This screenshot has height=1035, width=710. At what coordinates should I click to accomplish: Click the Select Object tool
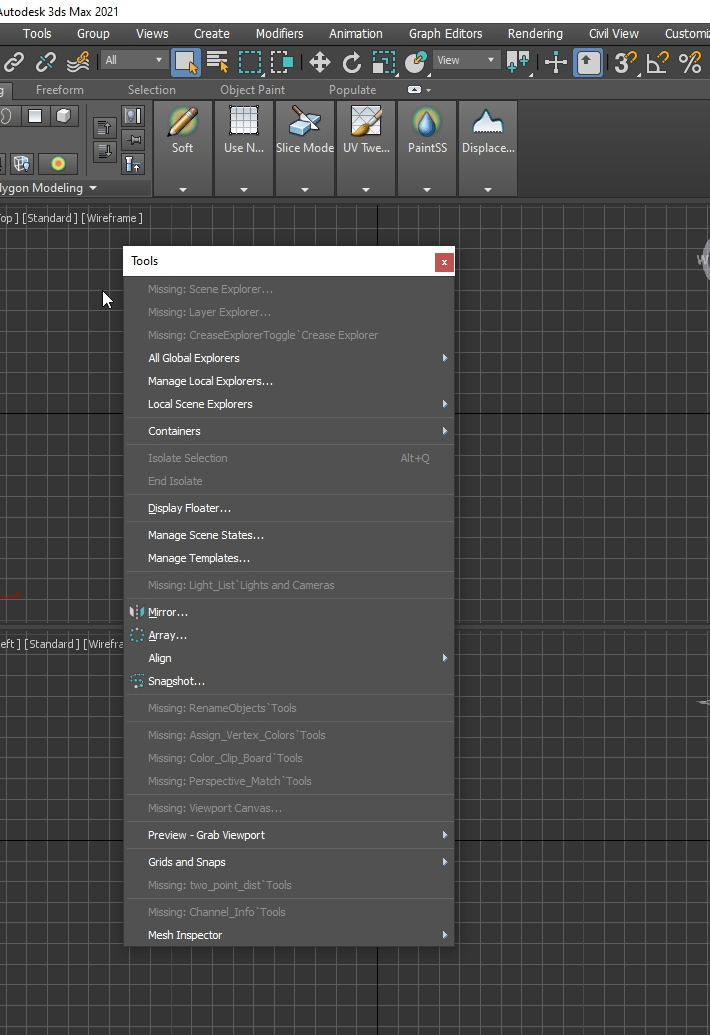[185, 62]
